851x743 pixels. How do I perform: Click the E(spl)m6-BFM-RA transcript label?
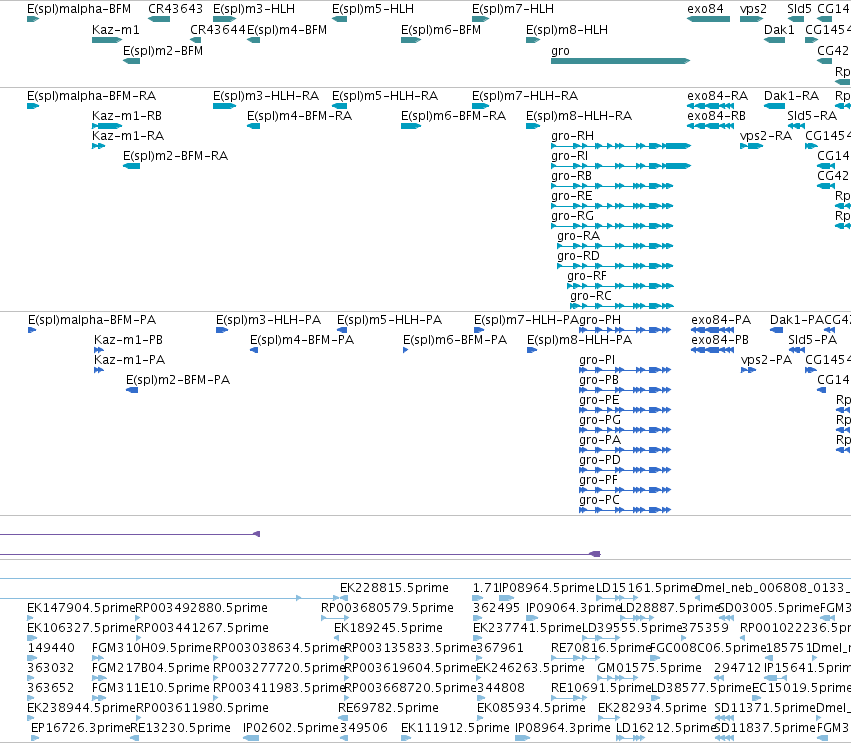[453, 116]
